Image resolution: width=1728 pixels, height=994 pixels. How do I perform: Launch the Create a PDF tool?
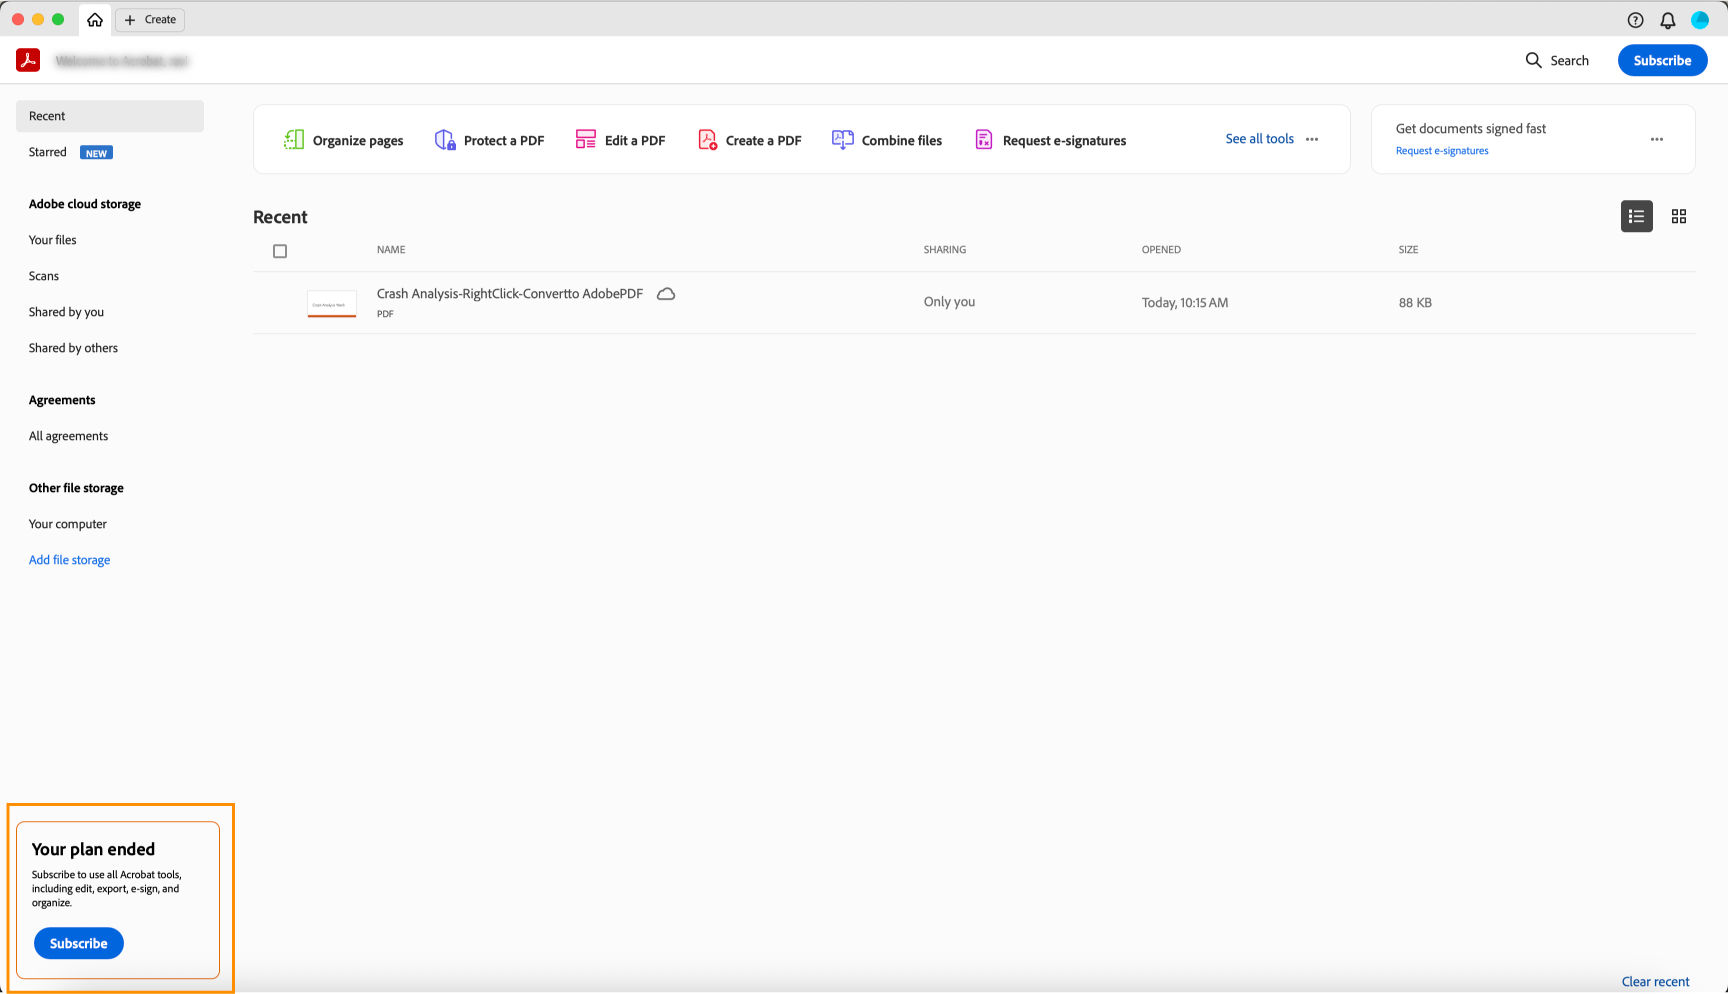tap(748, 140)
